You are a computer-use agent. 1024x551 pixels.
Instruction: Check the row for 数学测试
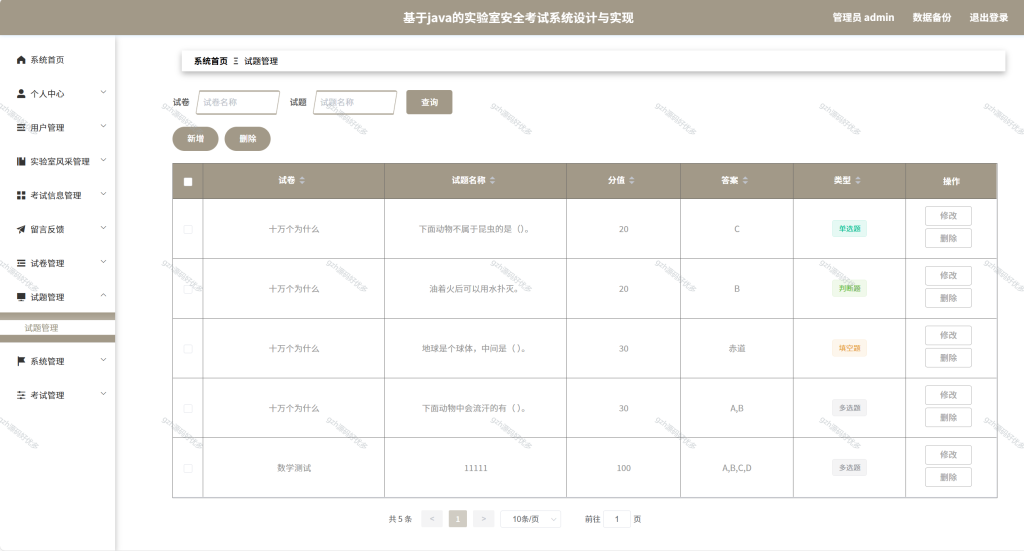point(188,469)
